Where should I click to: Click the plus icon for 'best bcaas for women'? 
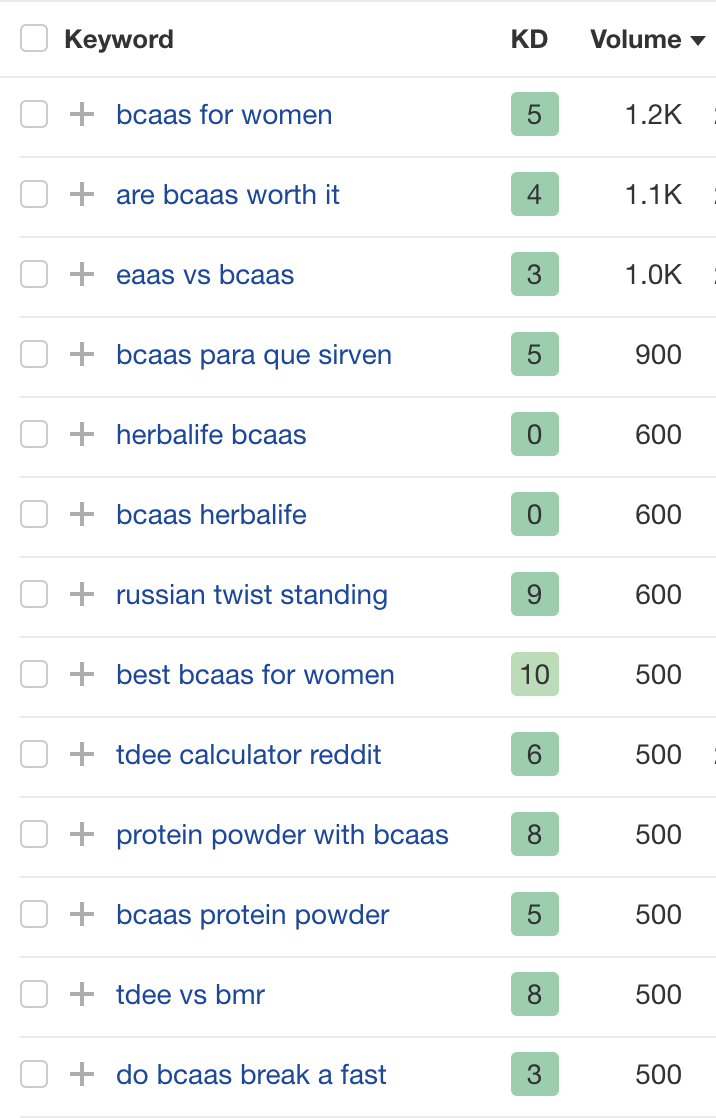pyautogui.click(x=81, y=674)
